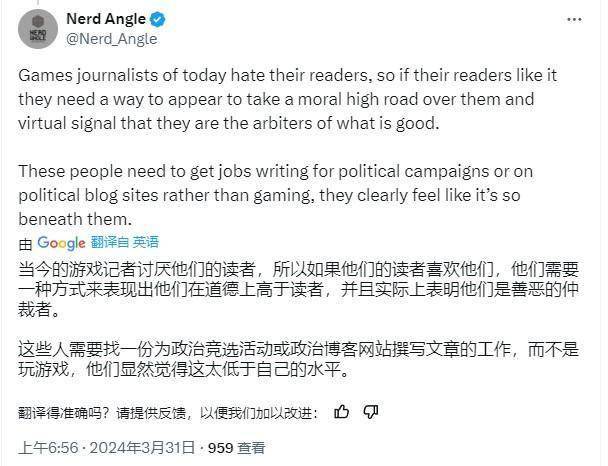Open the three-dot more options menu
Viewport: 608px width, 466px height.
point(574,19)
